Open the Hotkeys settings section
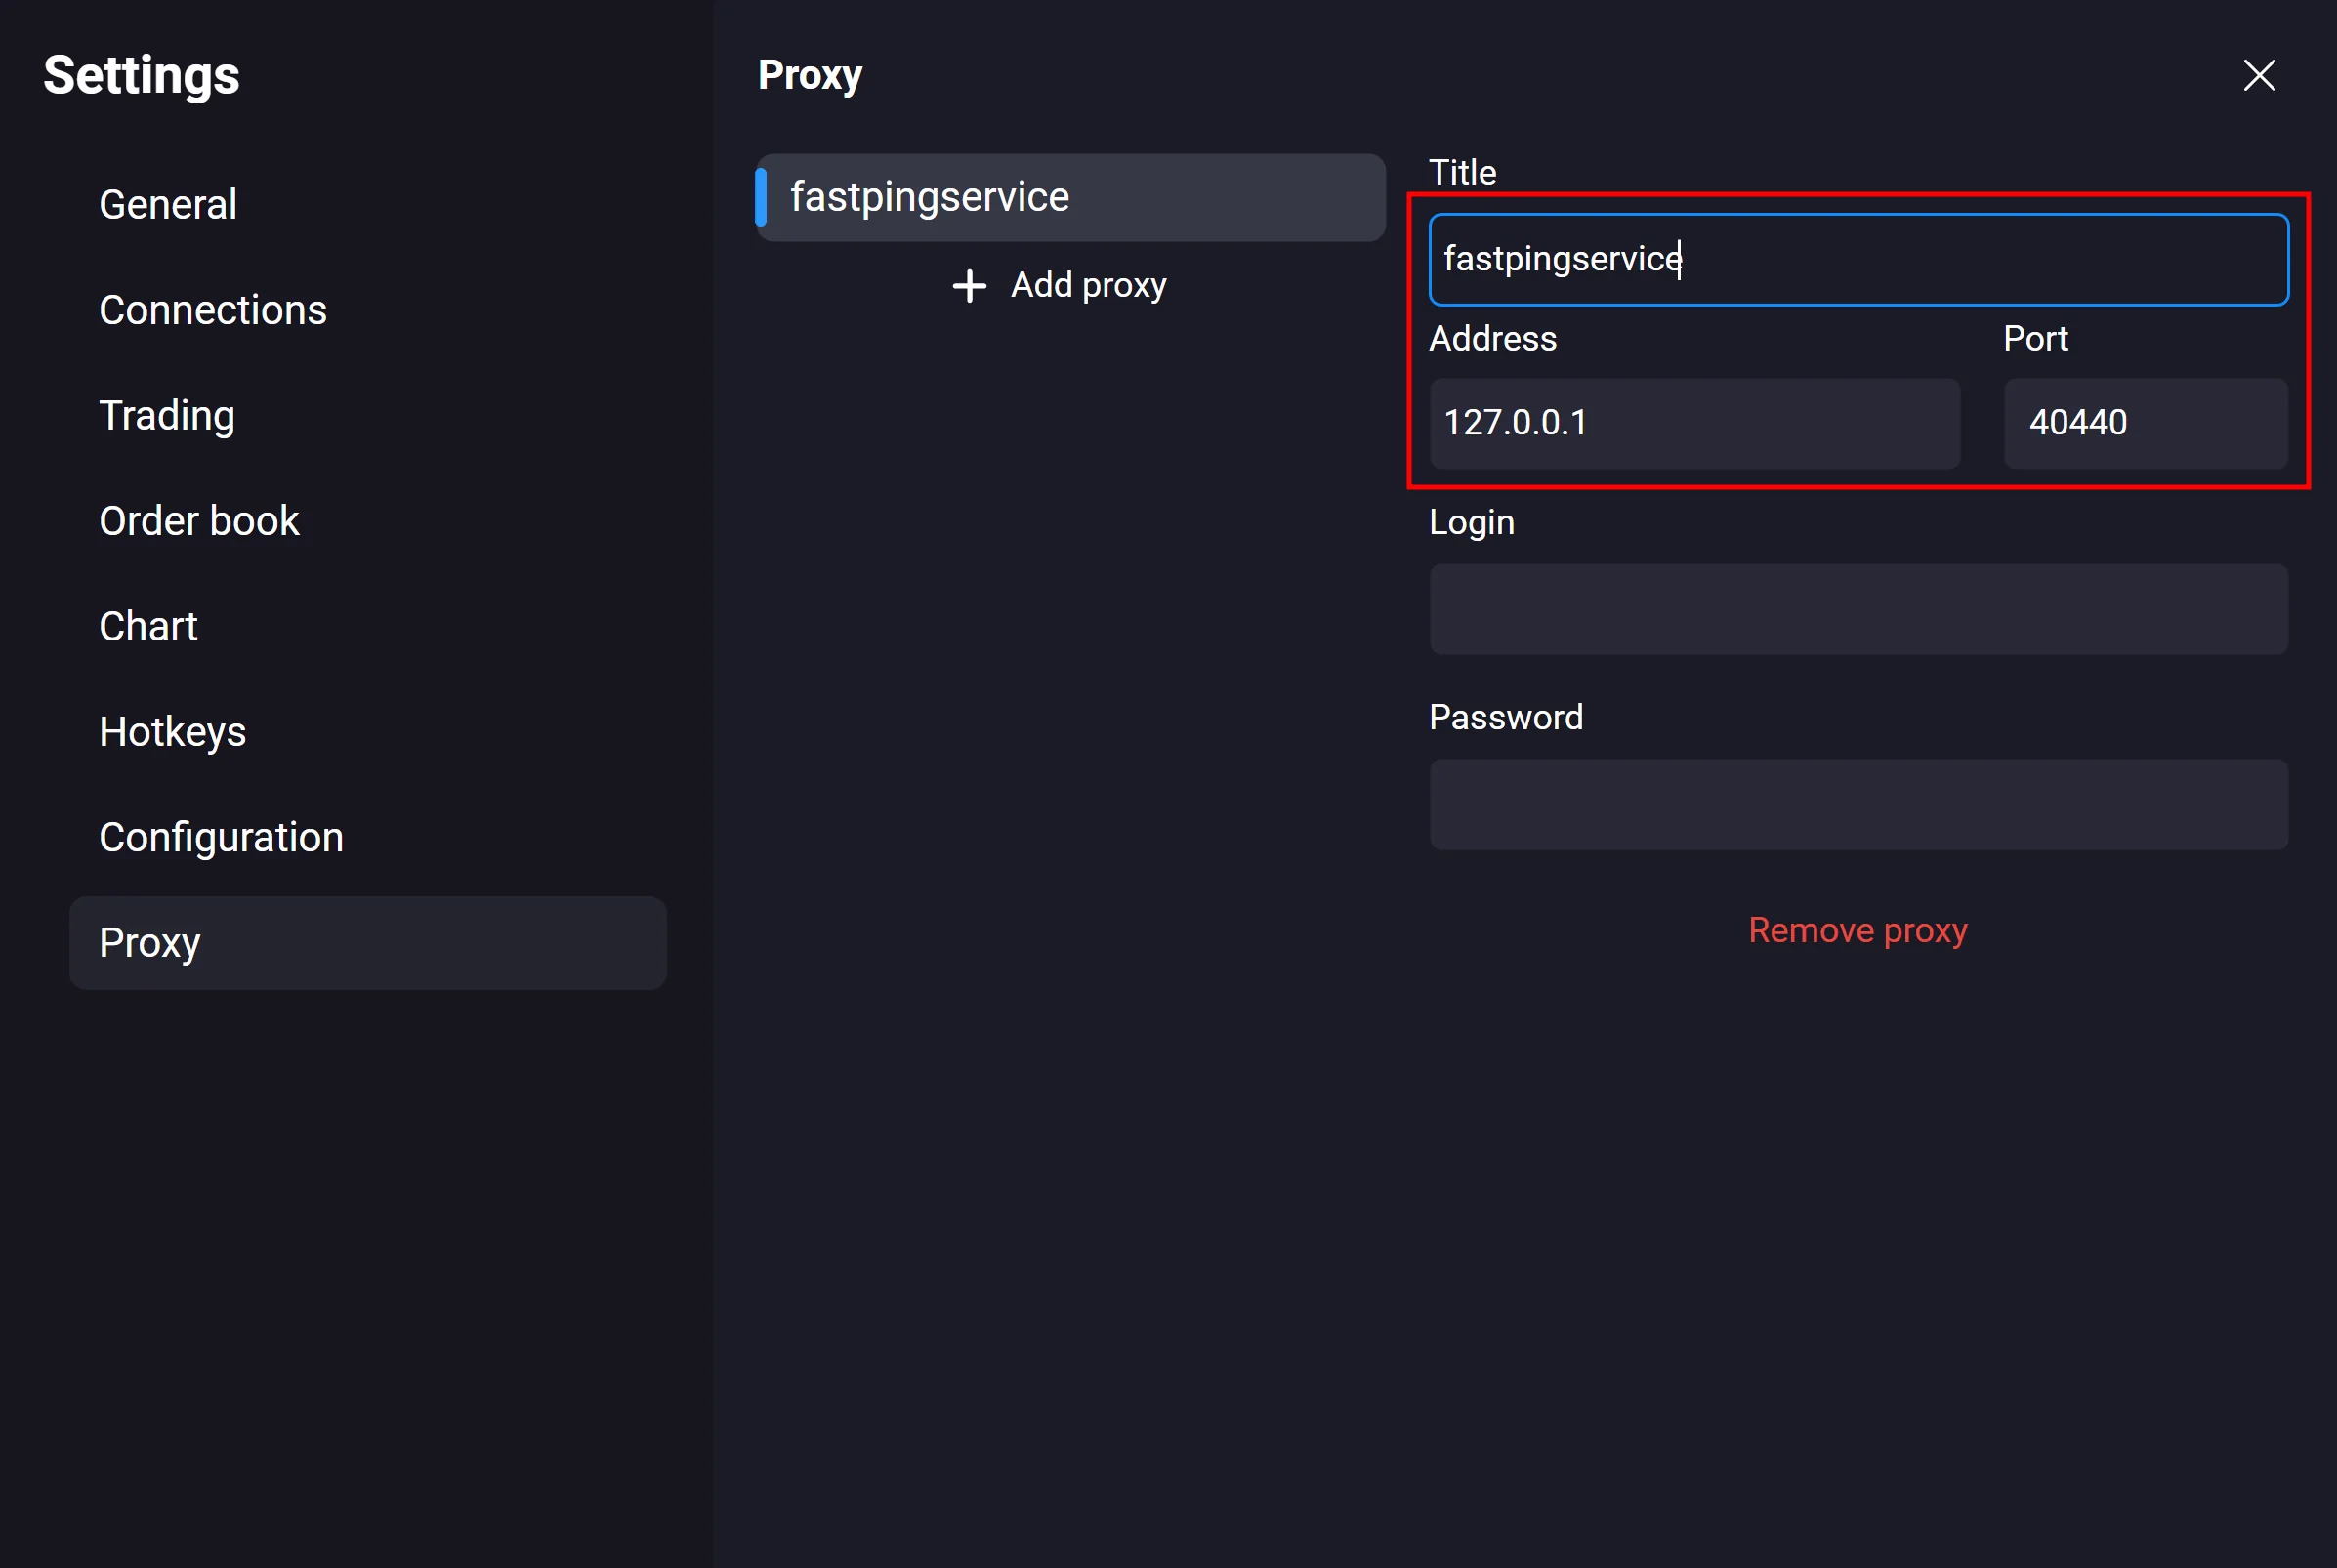 click(x=172, y=732)
